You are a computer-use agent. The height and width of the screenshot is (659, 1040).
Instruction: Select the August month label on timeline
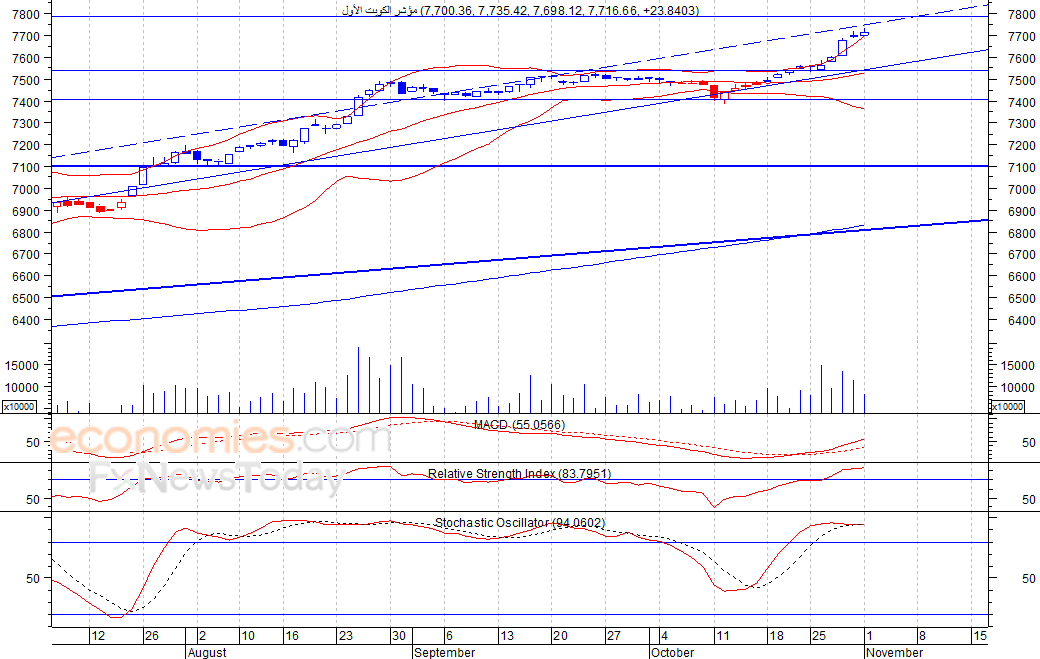[207, 652]
